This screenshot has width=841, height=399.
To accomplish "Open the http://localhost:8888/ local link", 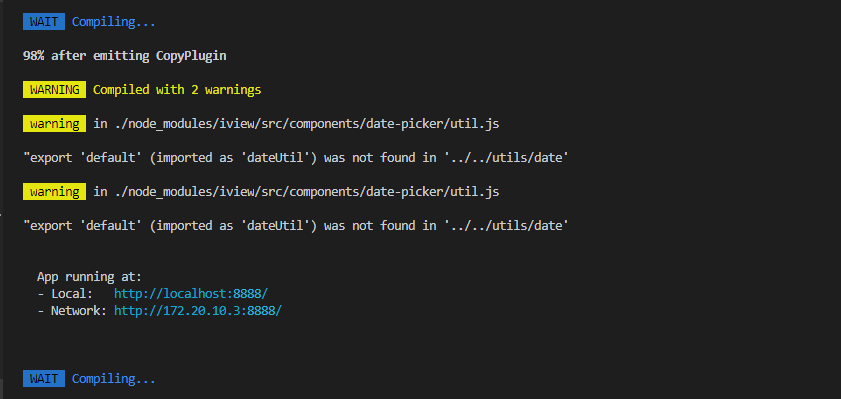I will click(190, 294).
